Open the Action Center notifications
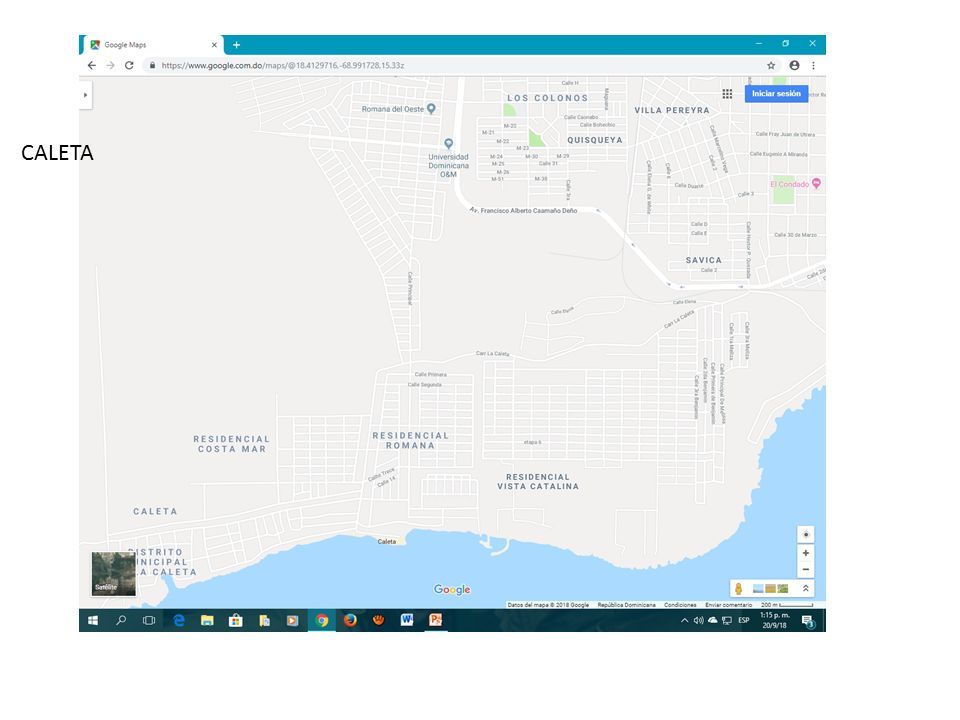 click(x=809, y=621)
